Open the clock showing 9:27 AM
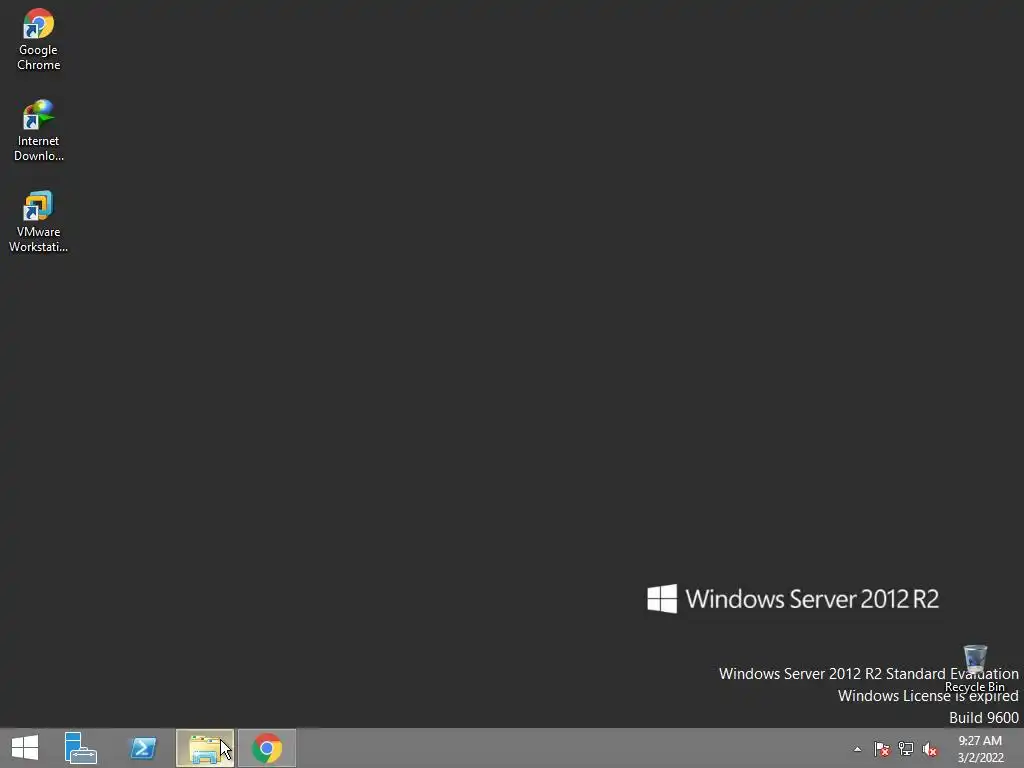 [x=980, y=749]
